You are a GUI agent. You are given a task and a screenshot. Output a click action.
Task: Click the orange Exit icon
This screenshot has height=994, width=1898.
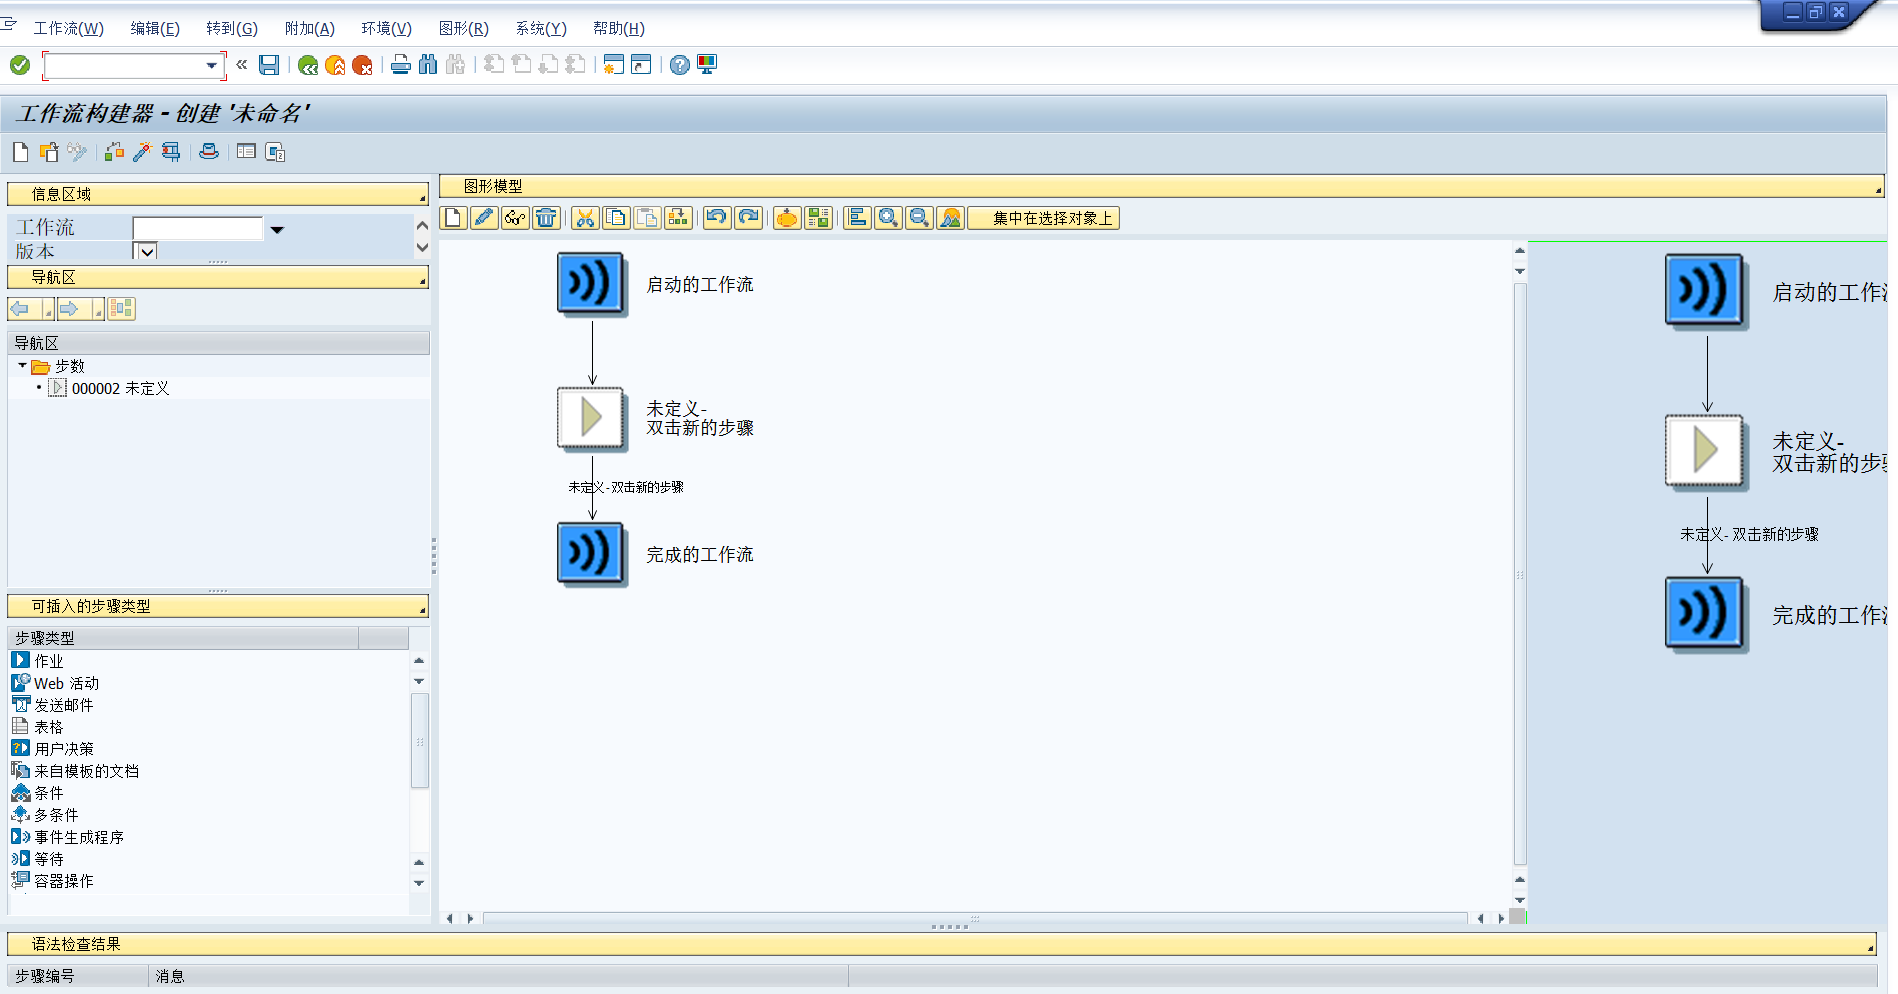pyautogui.click(x=335, y=65)
